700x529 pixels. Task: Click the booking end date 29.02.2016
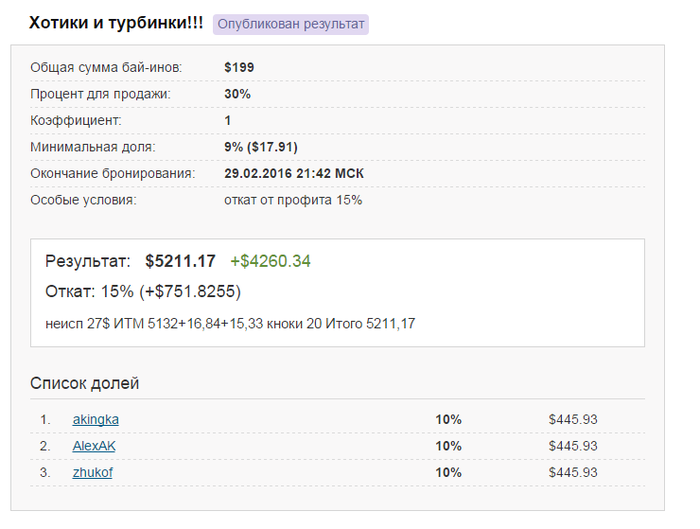coord(294,173)
